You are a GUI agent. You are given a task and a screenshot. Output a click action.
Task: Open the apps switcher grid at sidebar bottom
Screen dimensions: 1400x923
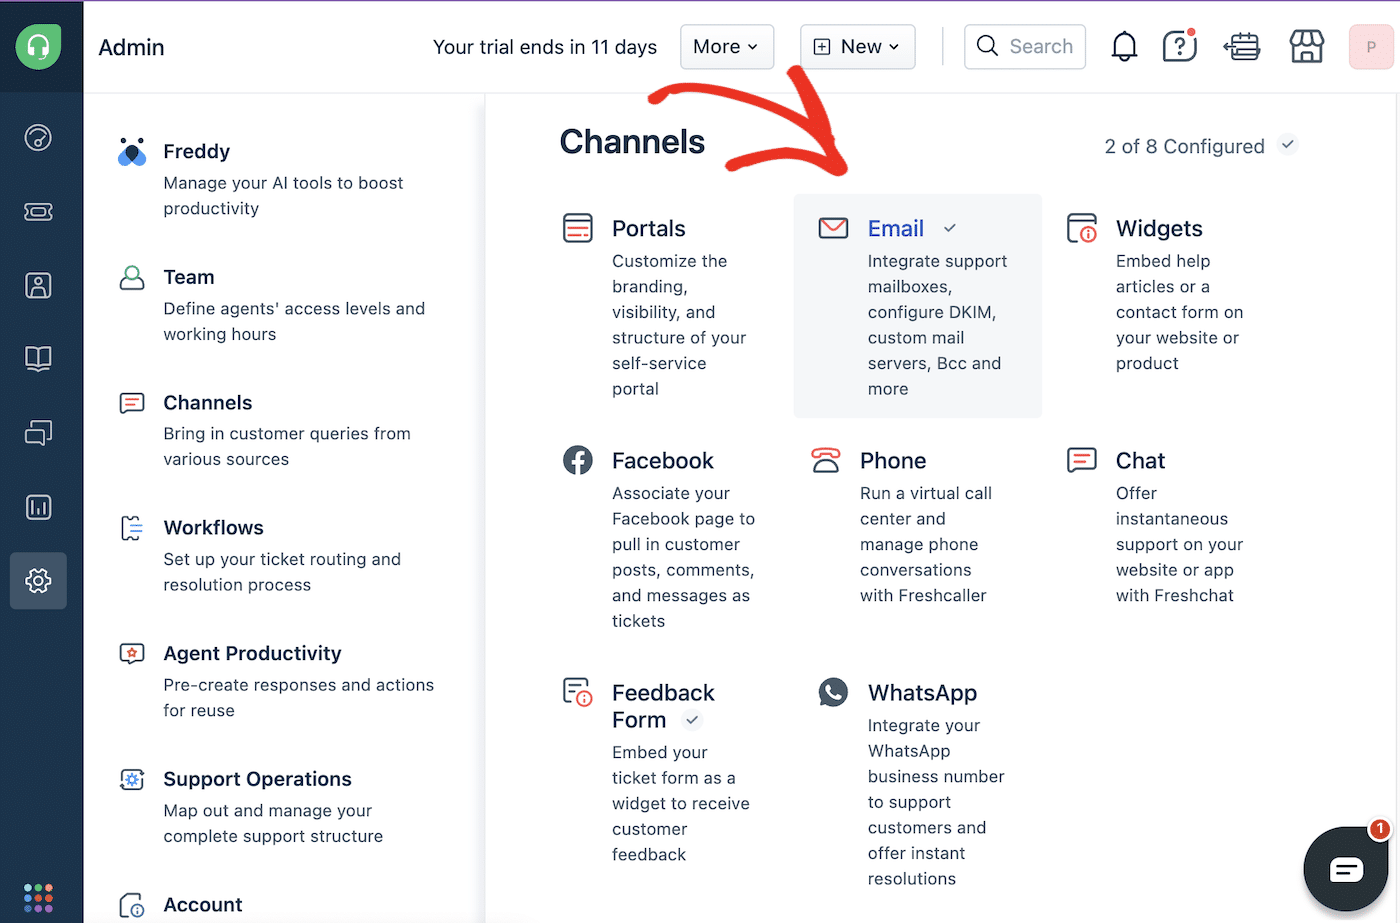[38, 897]
